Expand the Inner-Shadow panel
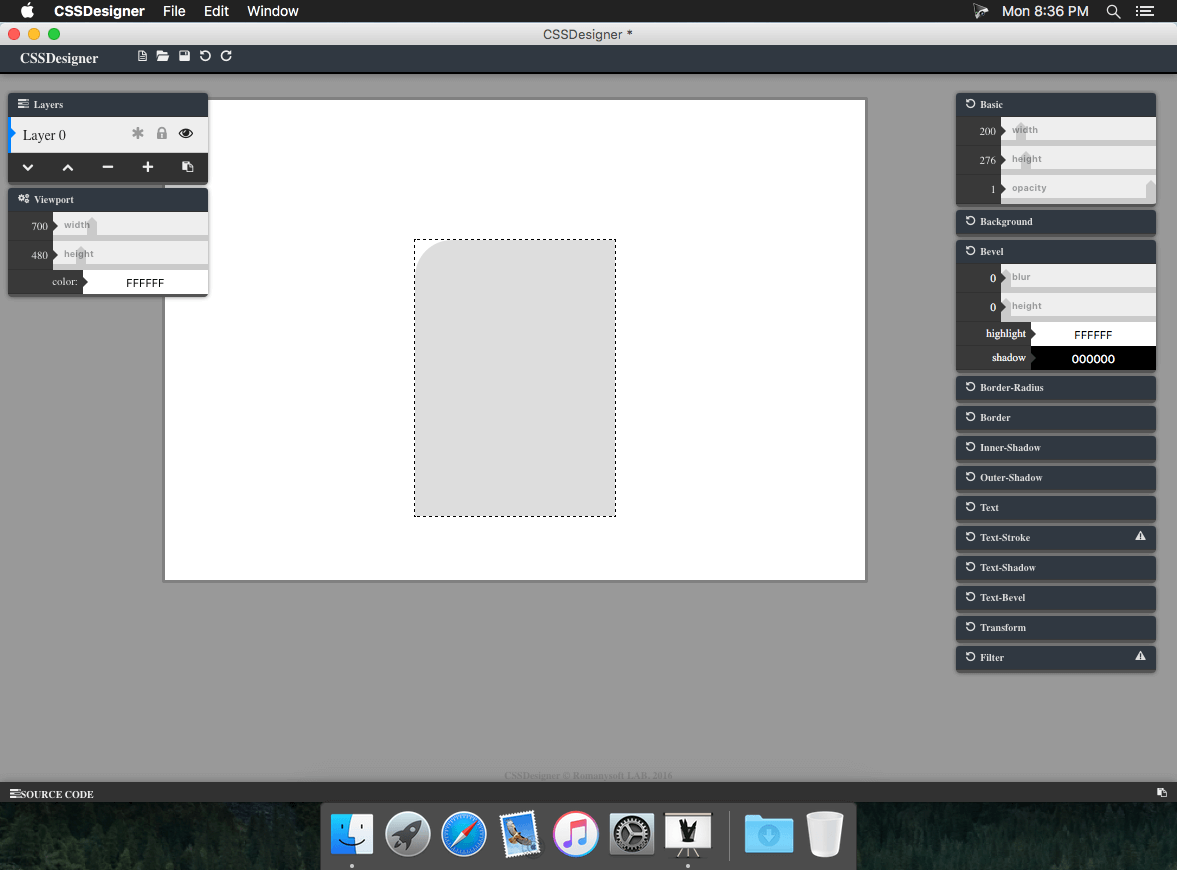1177x870 pixels. tap(1055, 447)
